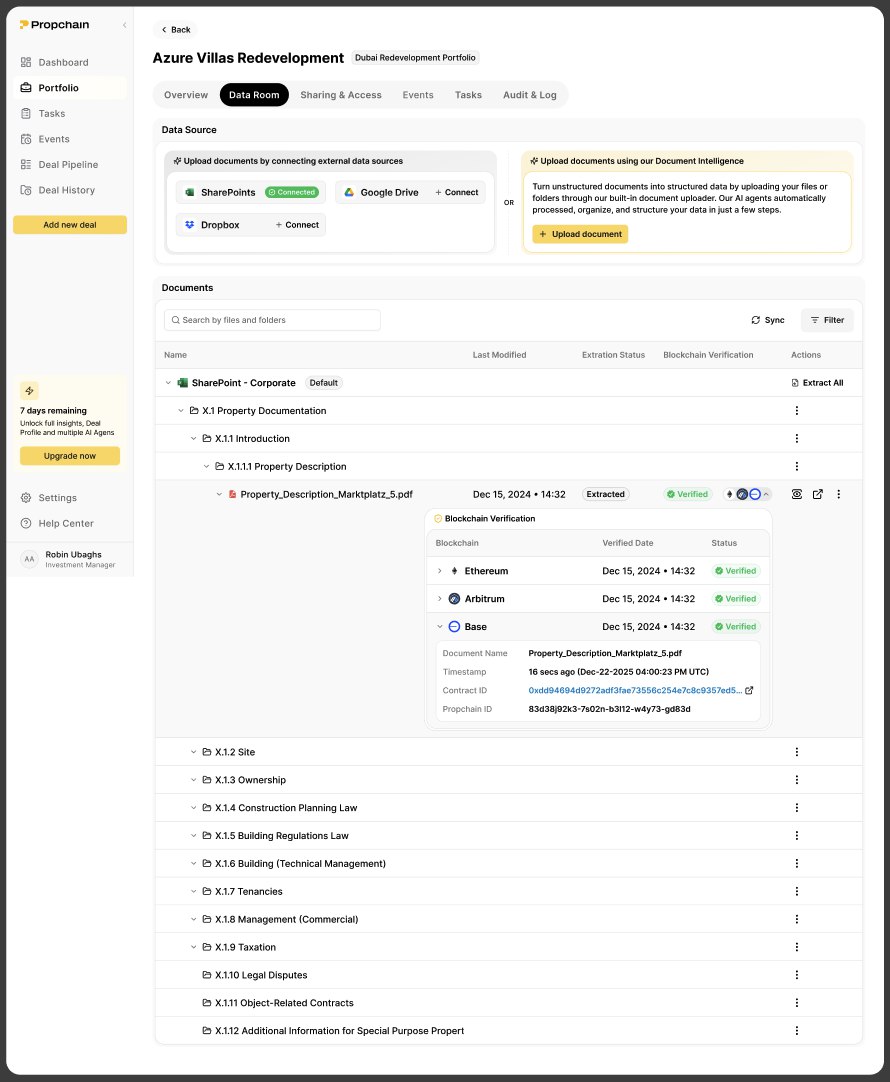Go to Deal Pipeline in sidebar
The height and width of the screenshot is (1082, 890).
click(x=69, y=164)
